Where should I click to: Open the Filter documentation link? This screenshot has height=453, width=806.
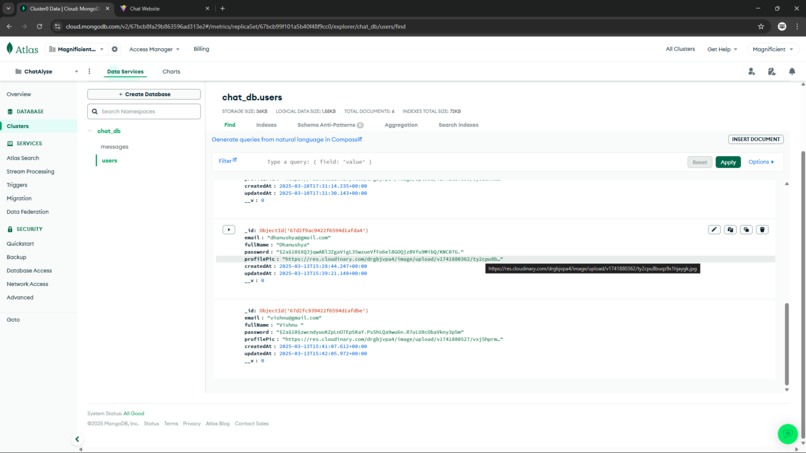click(x=227, y=161)
